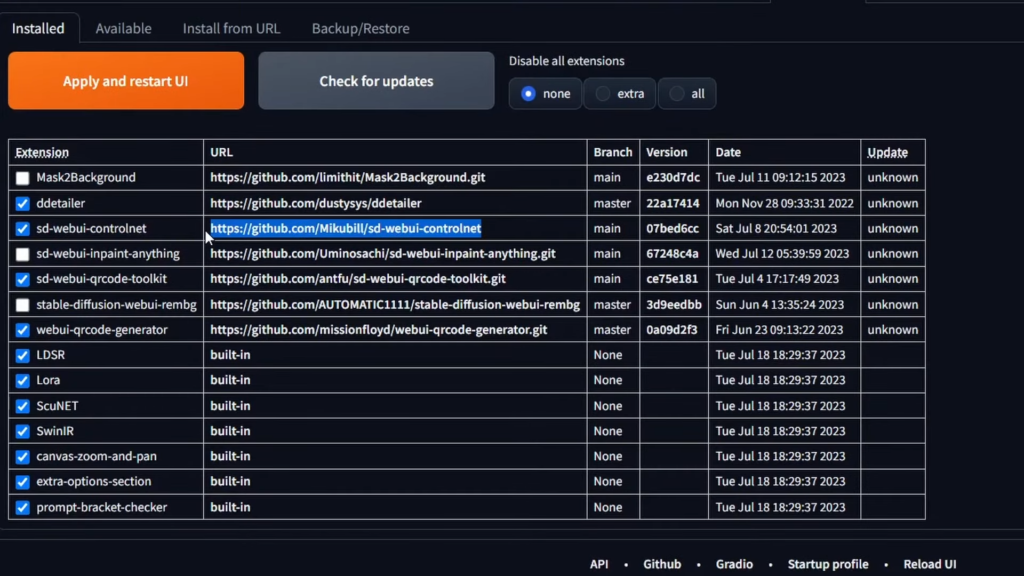Click the highlighted sd-webui-controlnet GitHub URL
This screenshot has height=576, width=1024.
[345, 228]
